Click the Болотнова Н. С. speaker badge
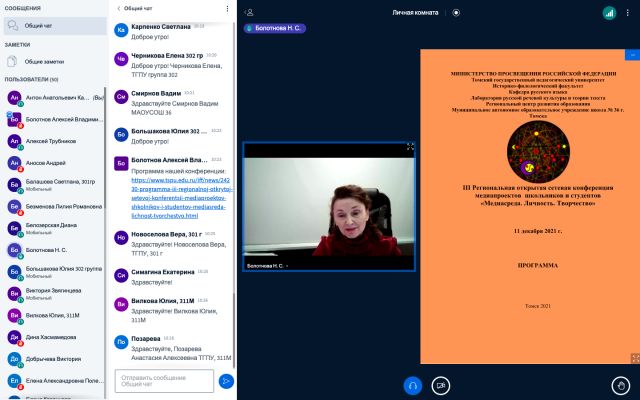Screen dimensions: 640x400 point(275,28)
